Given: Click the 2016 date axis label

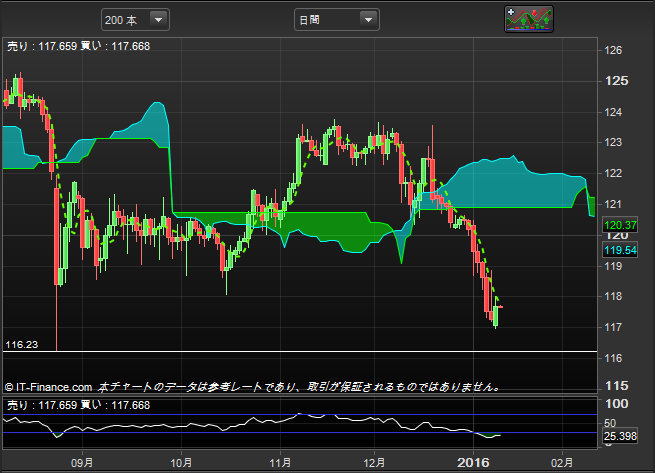Looking at the screenshot, I should [473, 462].
